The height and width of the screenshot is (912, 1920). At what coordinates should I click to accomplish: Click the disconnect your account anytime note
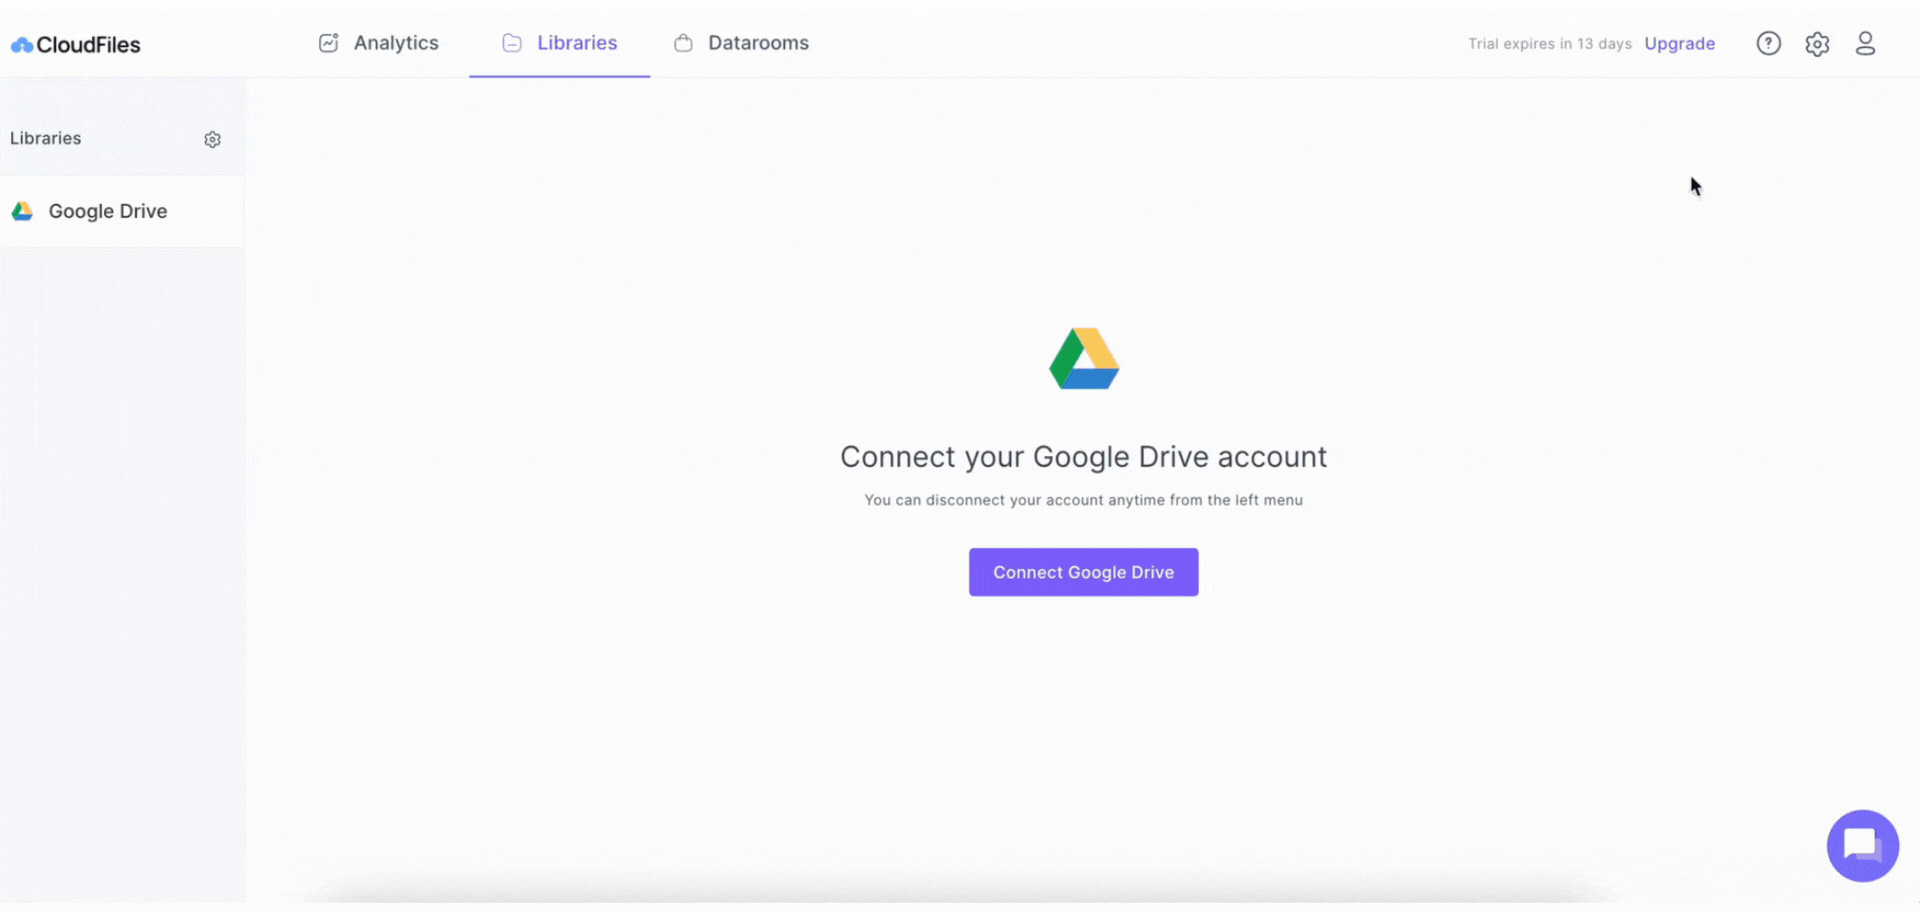click(x=1083, y=500)
